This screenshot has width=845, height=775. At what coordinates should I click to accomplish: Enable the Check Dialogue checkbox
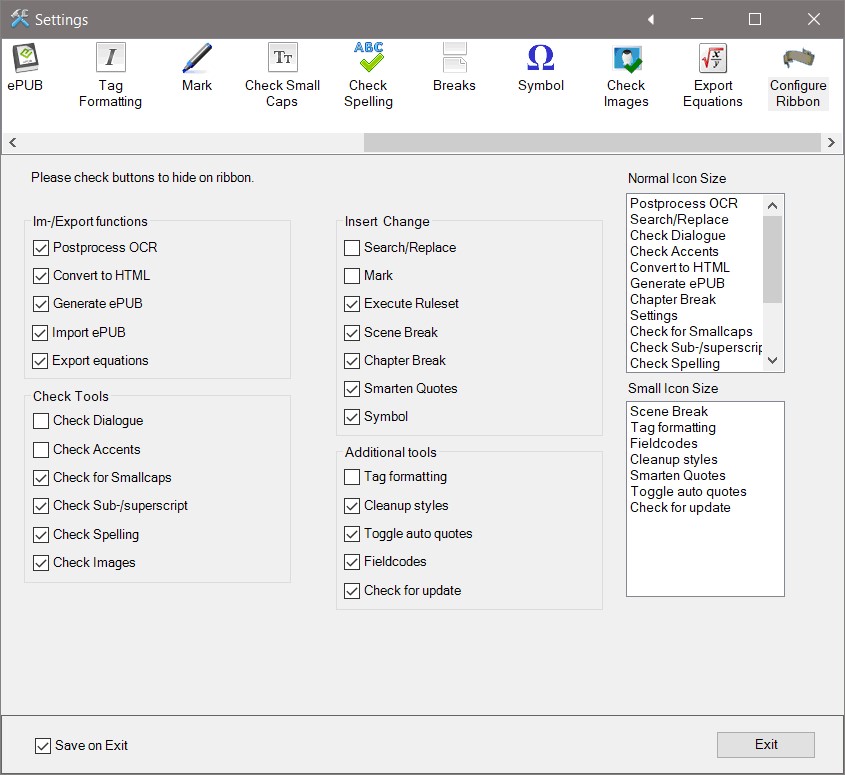tap(40, 421)
